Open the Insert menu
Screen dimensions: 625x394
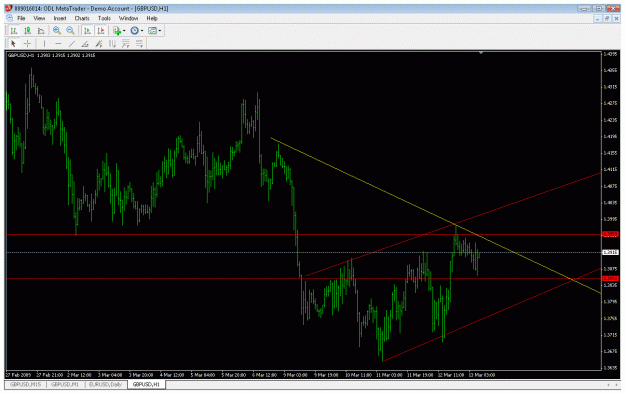tap(60, 18)
